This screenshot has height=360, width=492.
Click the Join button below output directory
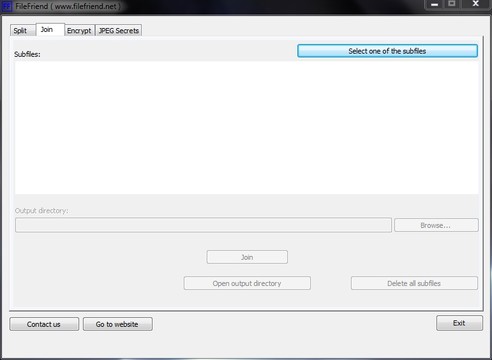click(x=247, y=257)
